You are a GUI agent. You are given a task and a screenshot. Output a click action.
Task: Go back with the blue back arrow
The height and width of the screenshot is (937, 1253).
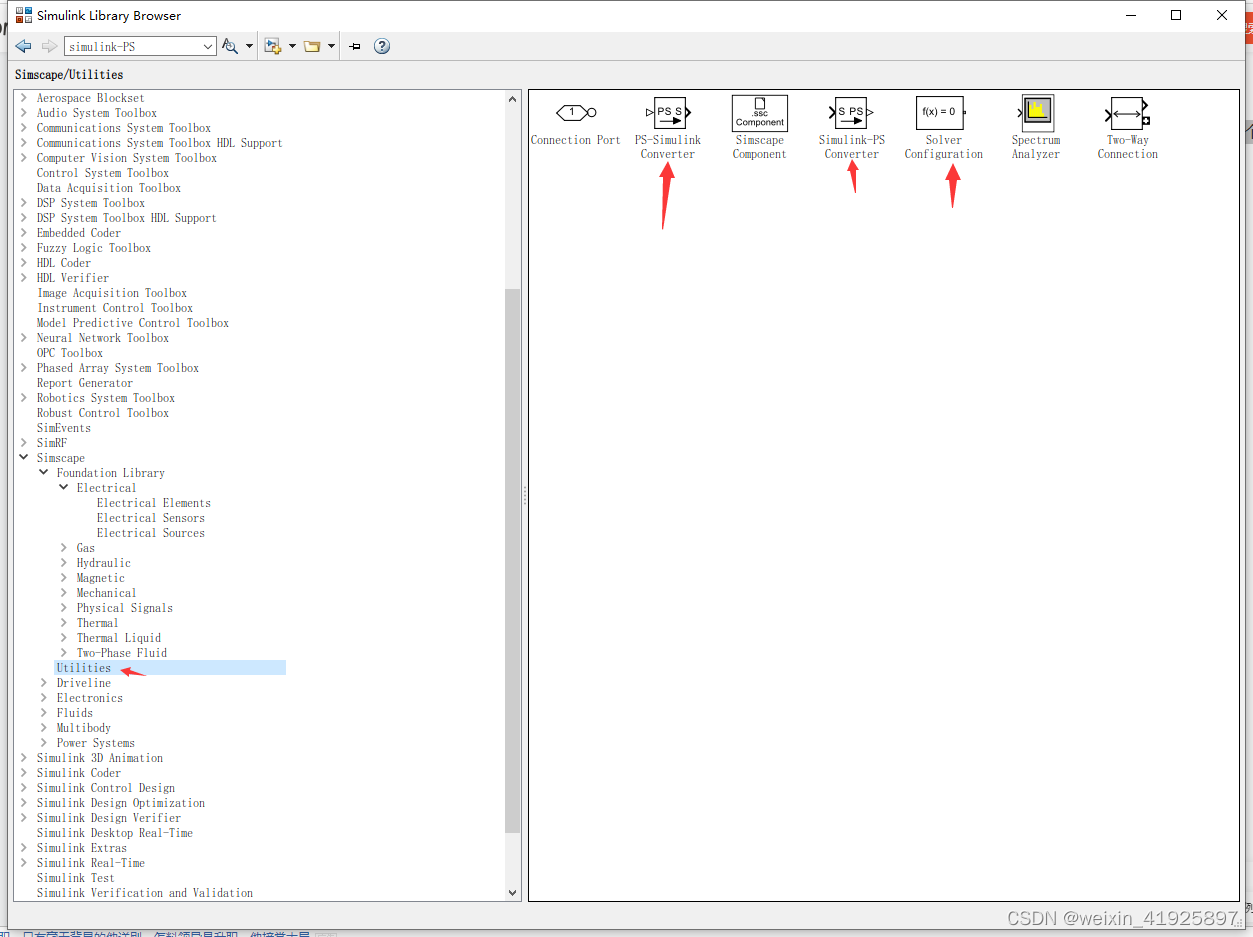24,46
